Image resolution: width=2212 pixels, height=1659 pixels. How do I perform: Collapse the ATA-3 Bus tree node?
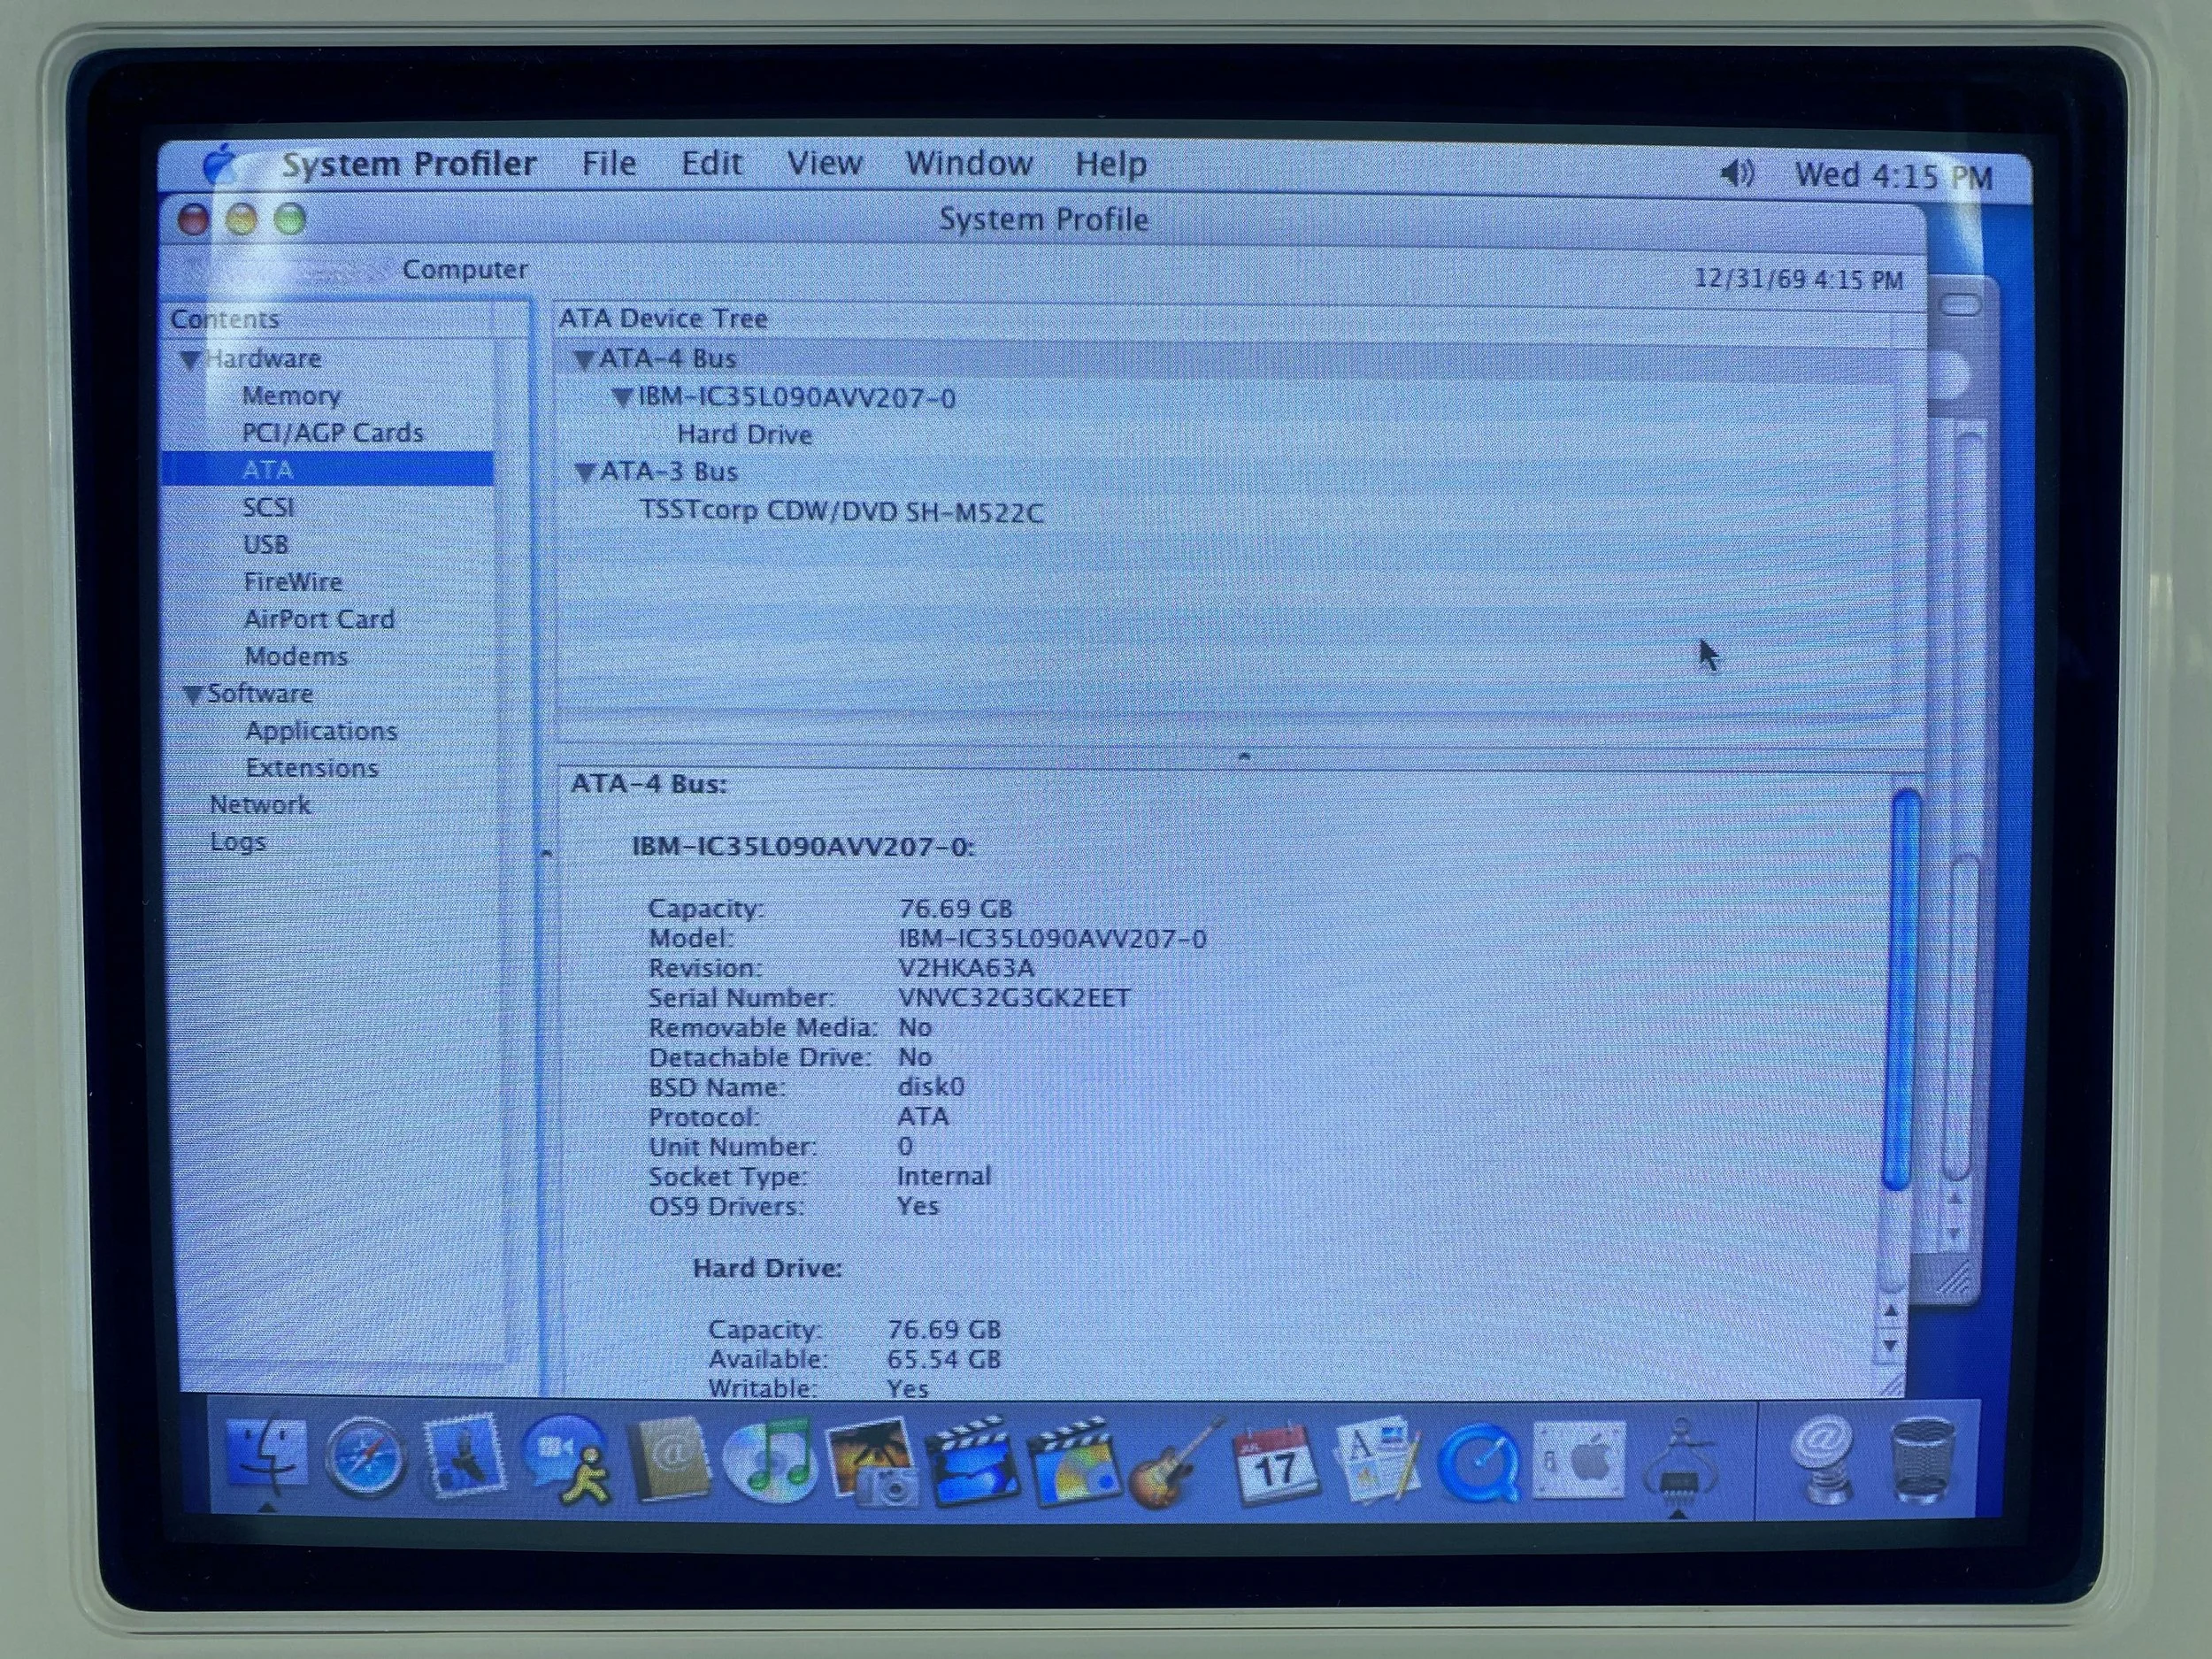click(586, 473)
